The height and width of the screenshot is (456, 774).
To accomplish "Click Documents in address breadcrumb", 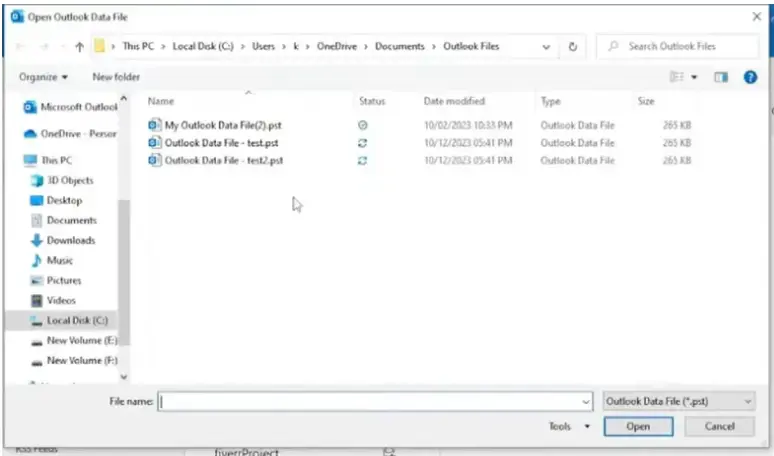I will 400,46.
